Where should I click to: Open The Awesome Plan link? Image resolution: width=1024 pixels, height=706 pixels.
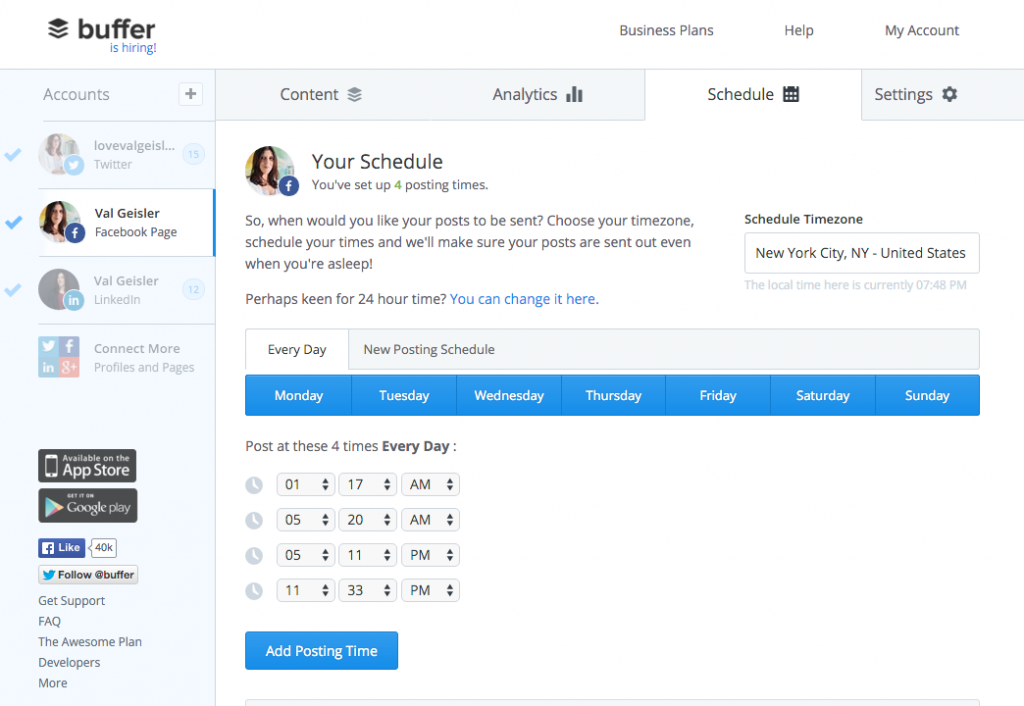coord(90,642)
